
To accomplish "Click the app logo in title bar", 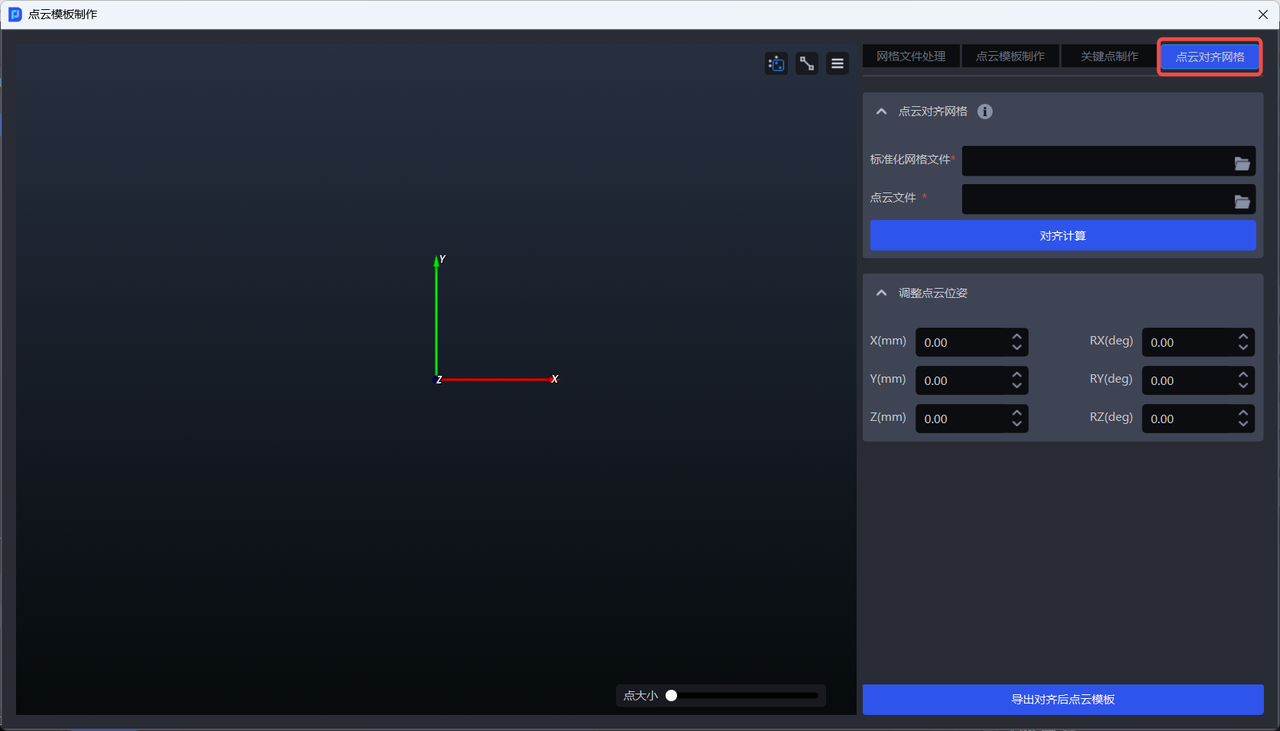I will pos(15,14).
